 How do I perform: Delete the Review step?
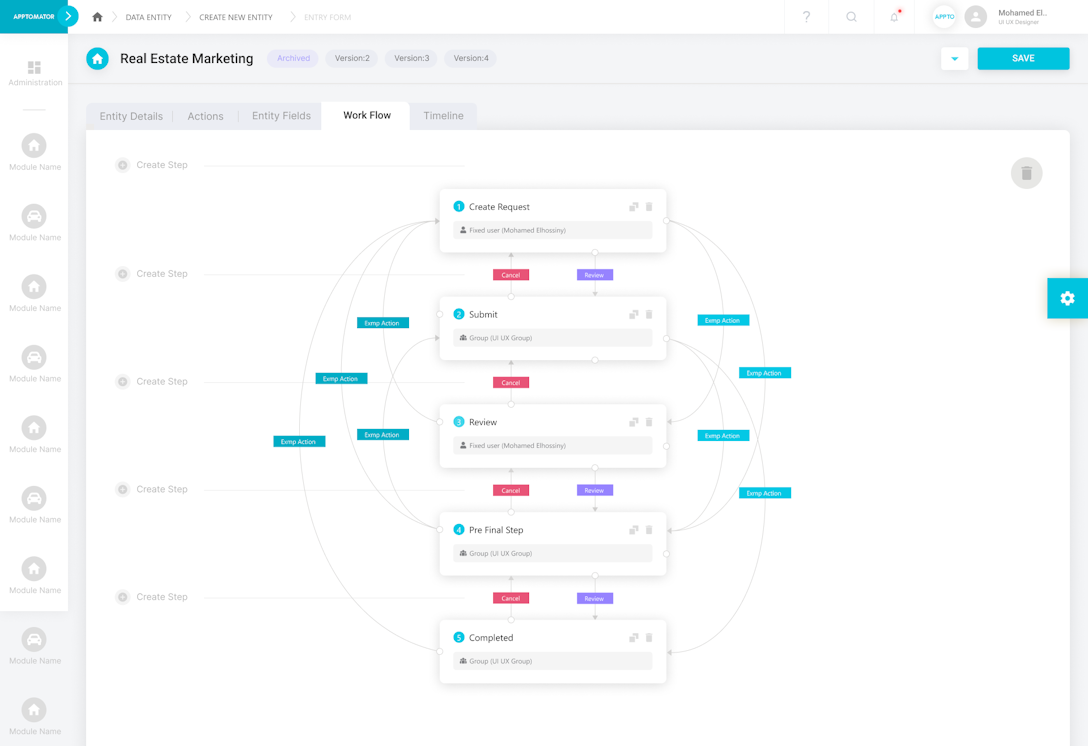coord(649,422)
